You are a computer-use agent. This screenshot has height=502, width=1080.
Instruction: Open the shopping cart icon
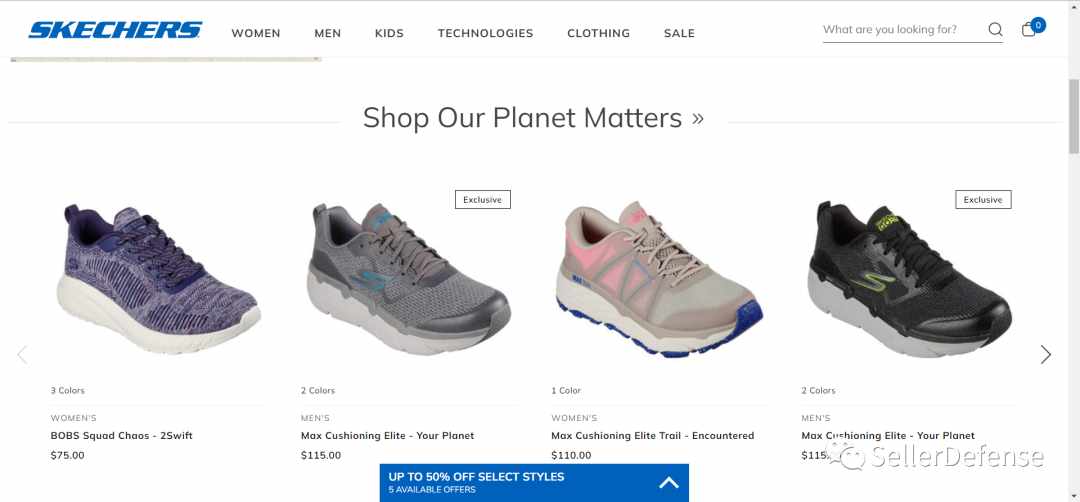click(1029, 30)
